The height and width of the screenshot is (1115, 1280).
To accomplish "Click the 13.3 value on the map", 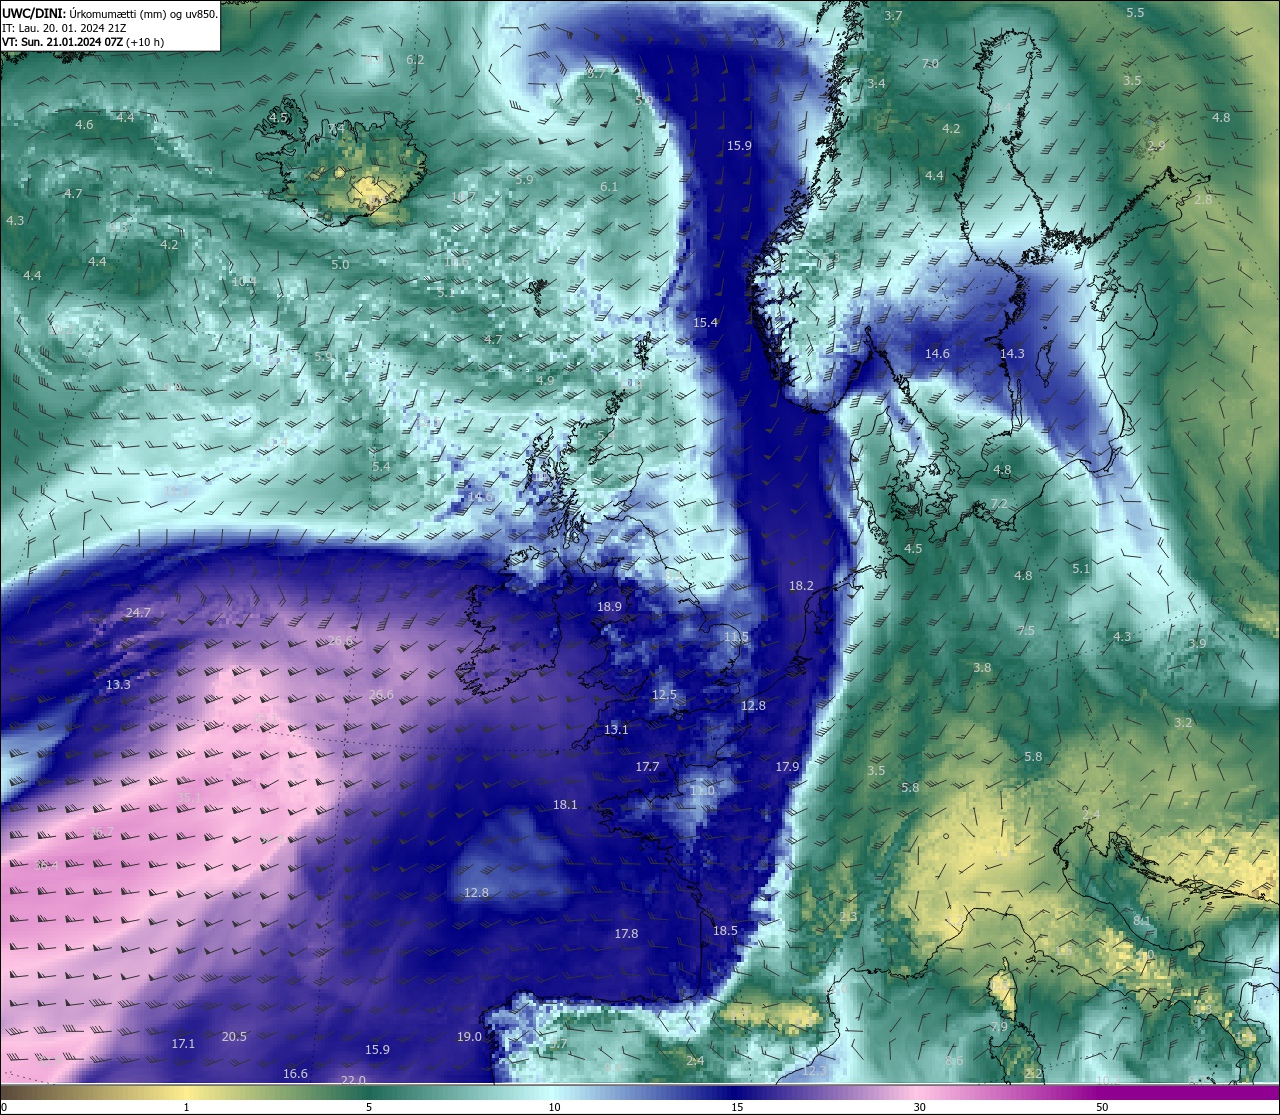I will 118,685.
